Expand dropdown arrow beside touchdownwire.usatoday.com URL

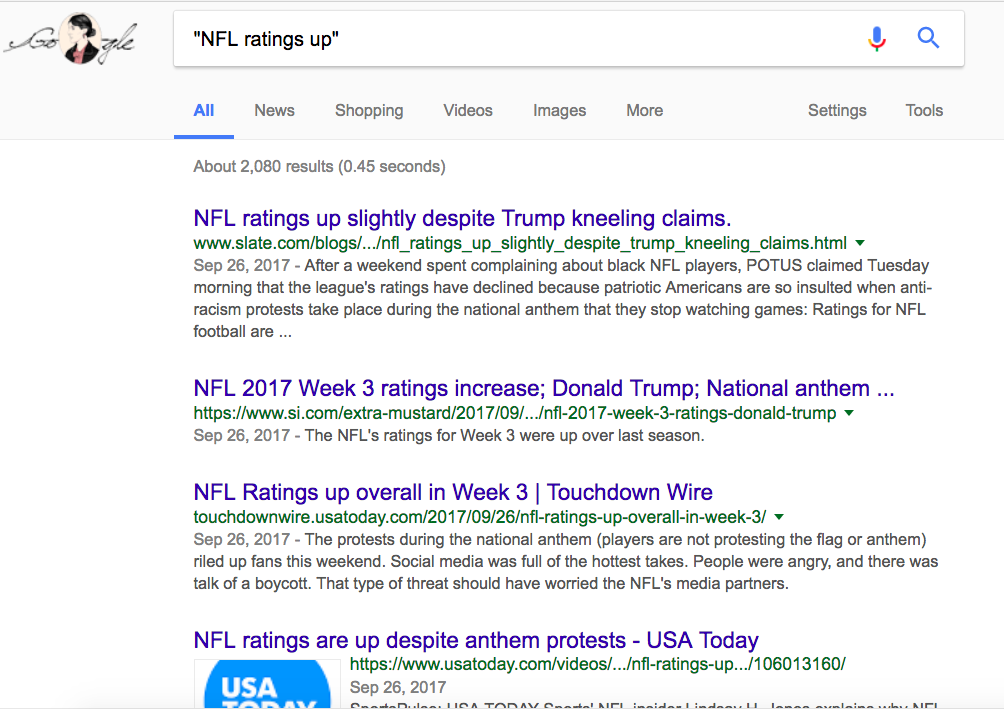click(x=779, y=517)
